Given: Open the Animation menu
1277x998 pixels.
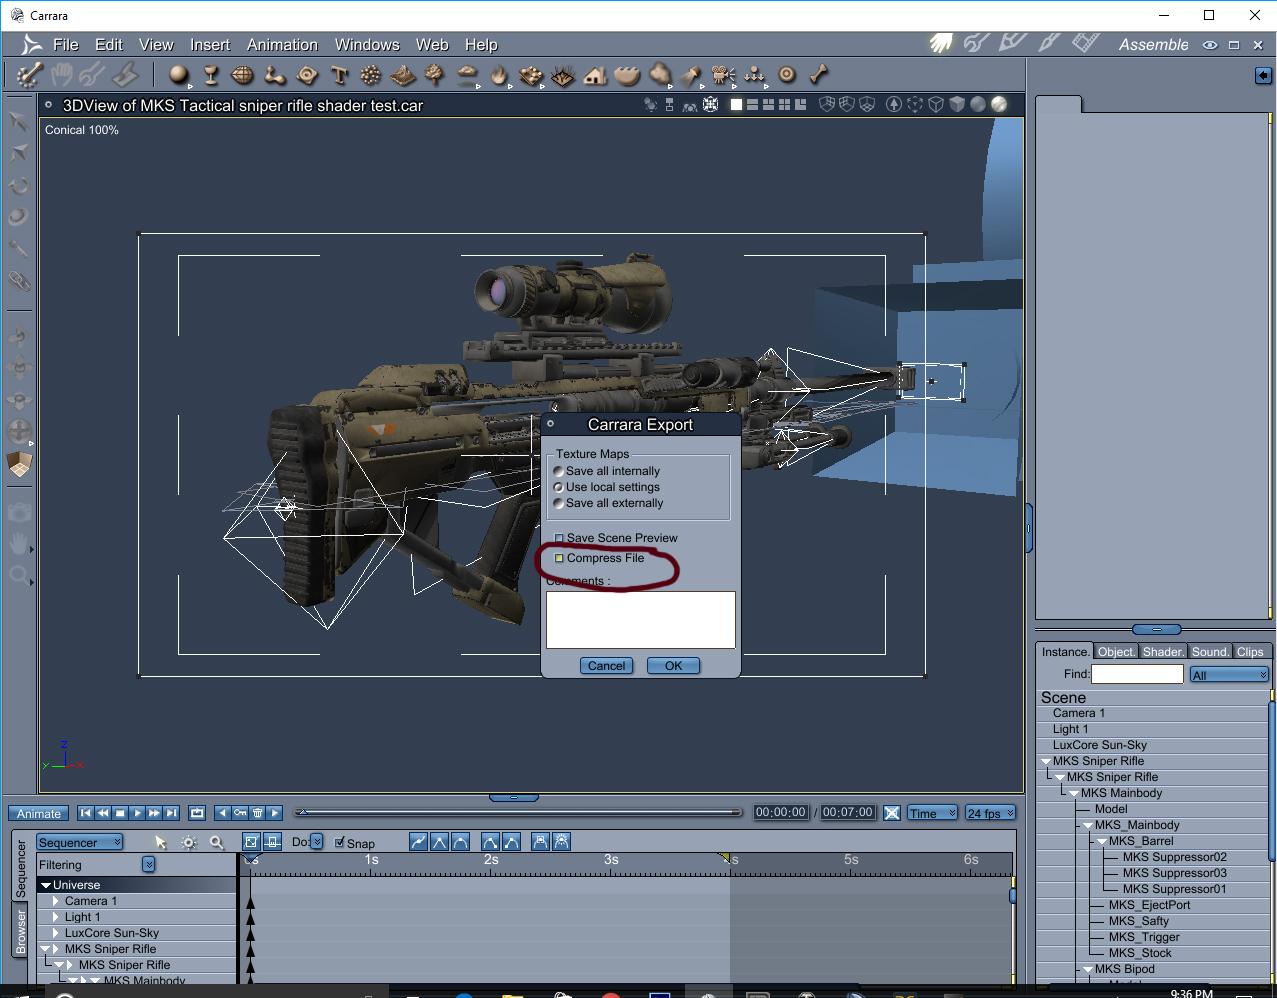Looking at the screenshot, I should (x=282, y=45).
